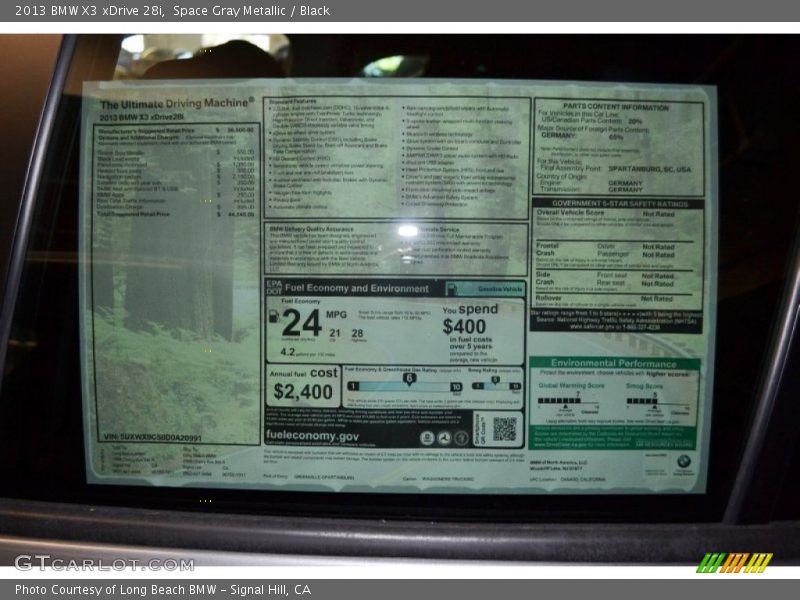
Task: Click the photo courtesy Long Beach BMW caption
Action: (x=163, y=590)
